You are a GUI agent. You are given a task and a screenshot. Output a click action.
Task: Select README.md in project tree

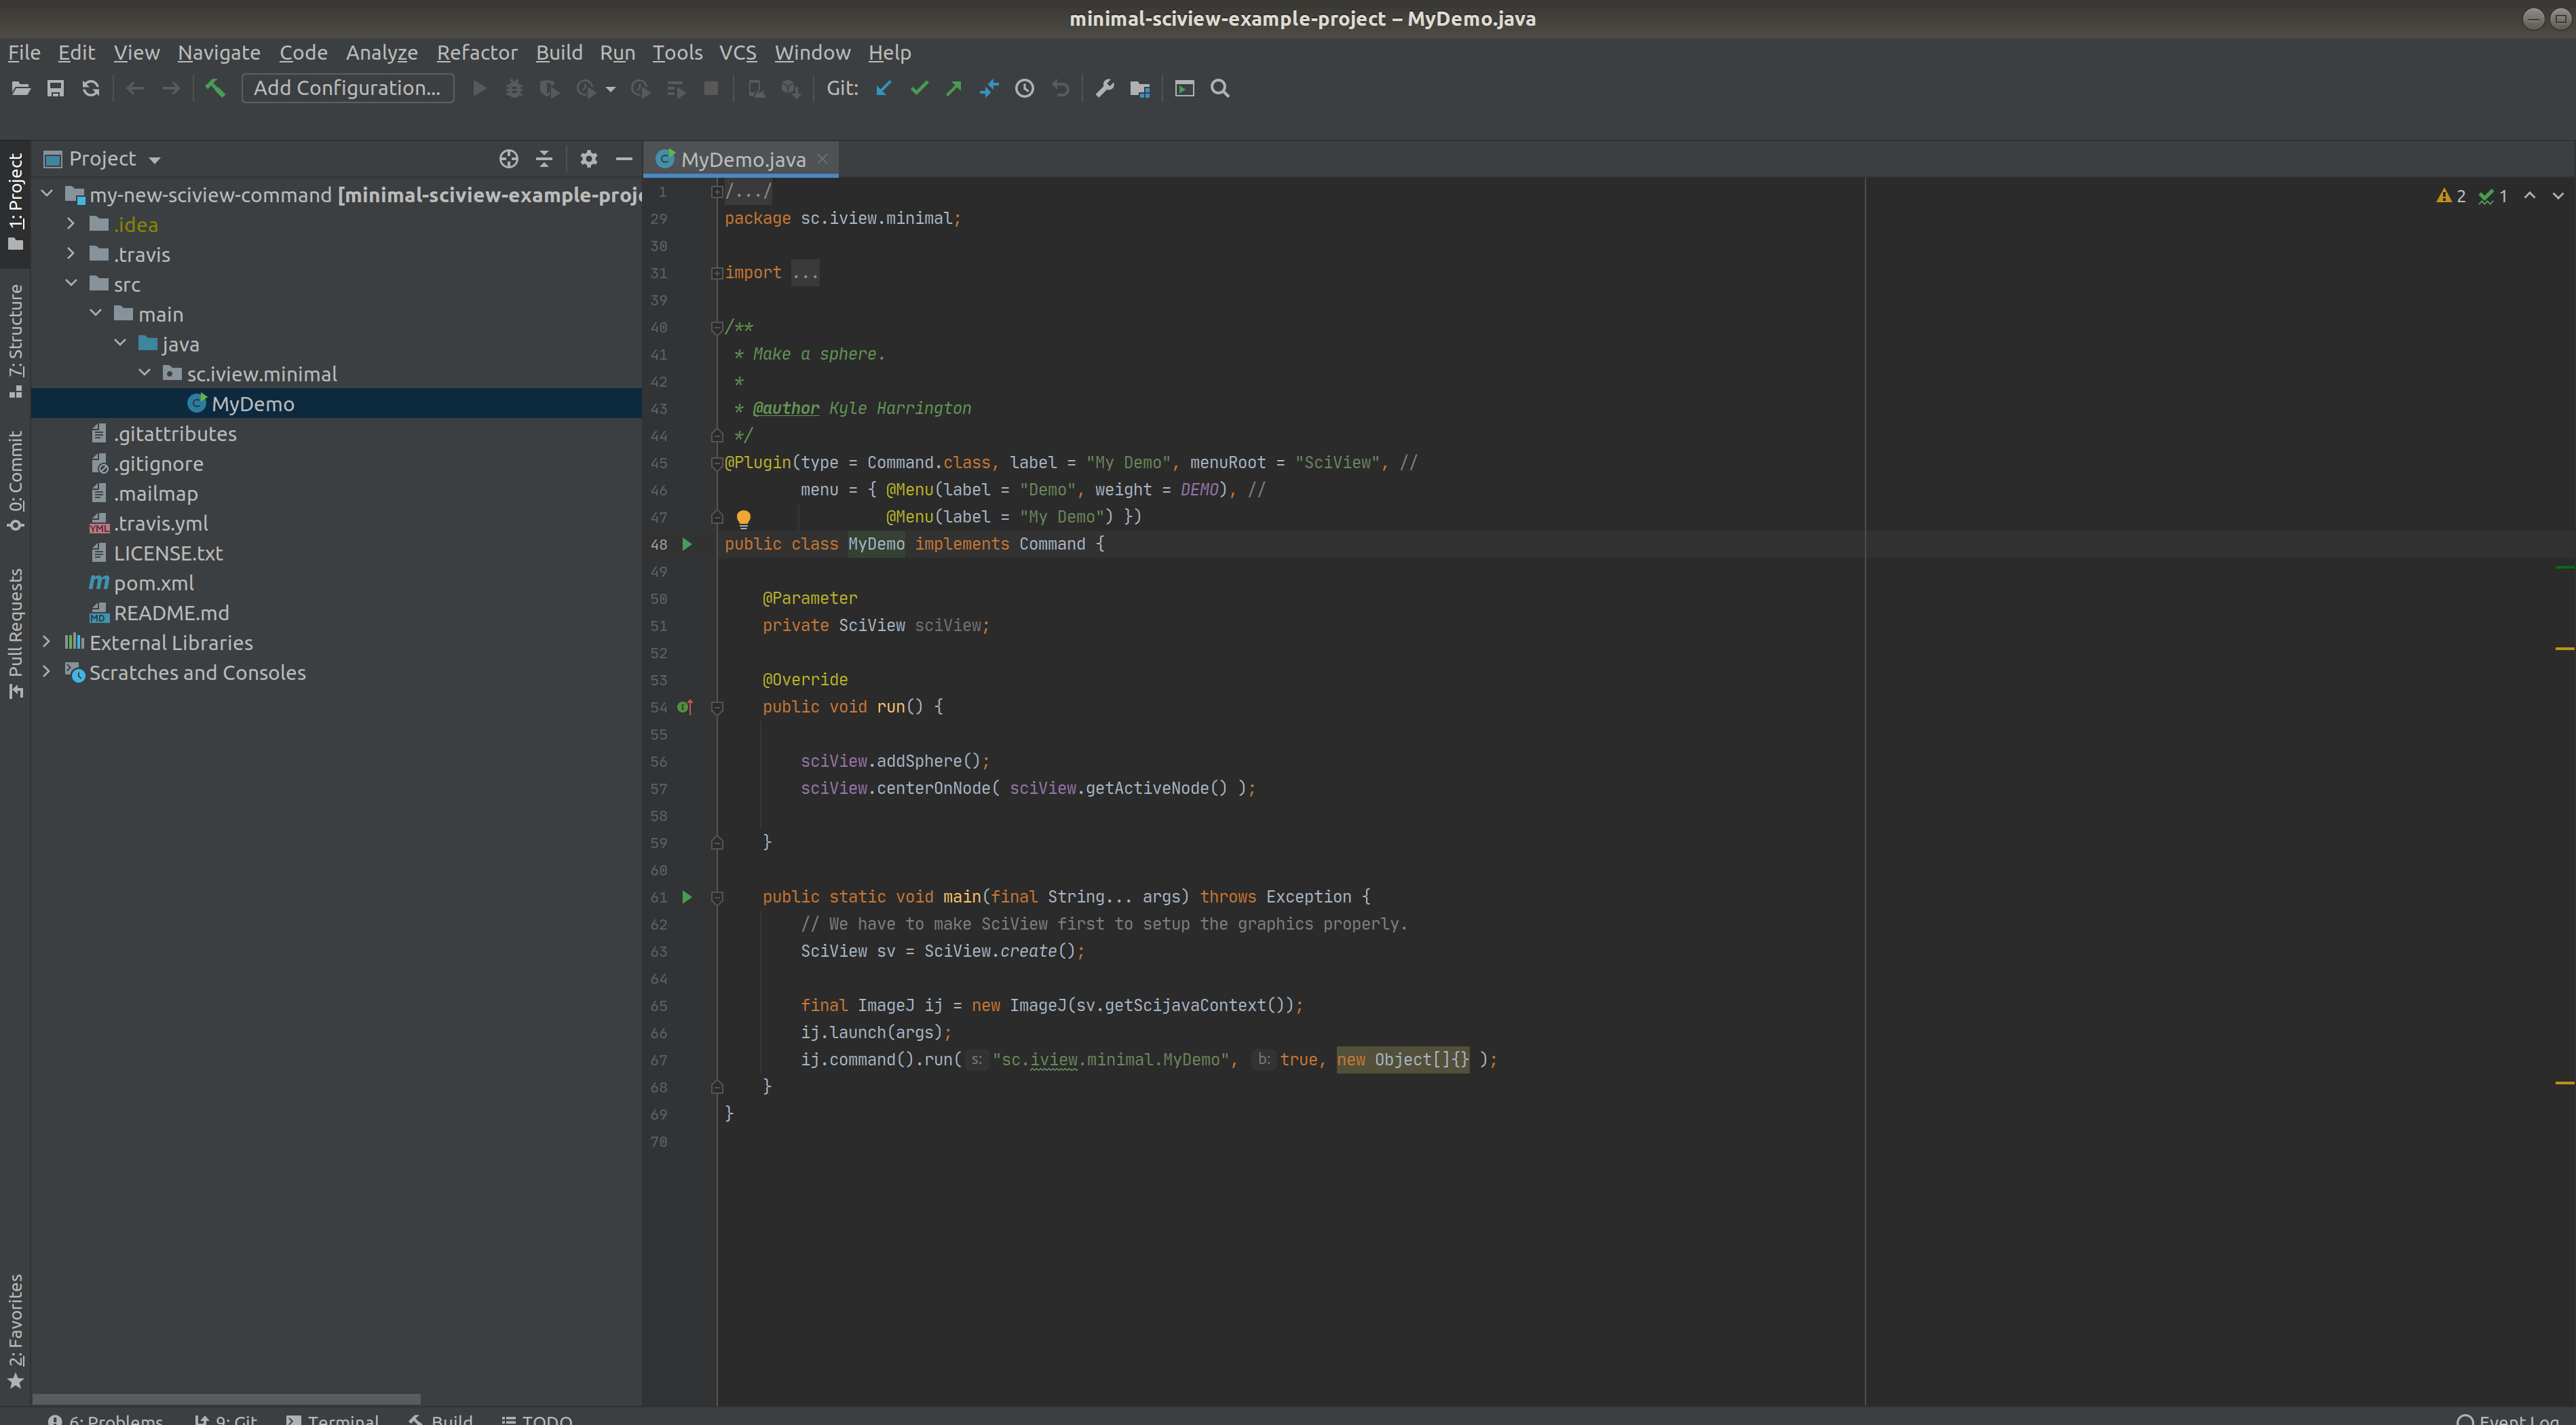pos(171,613)
